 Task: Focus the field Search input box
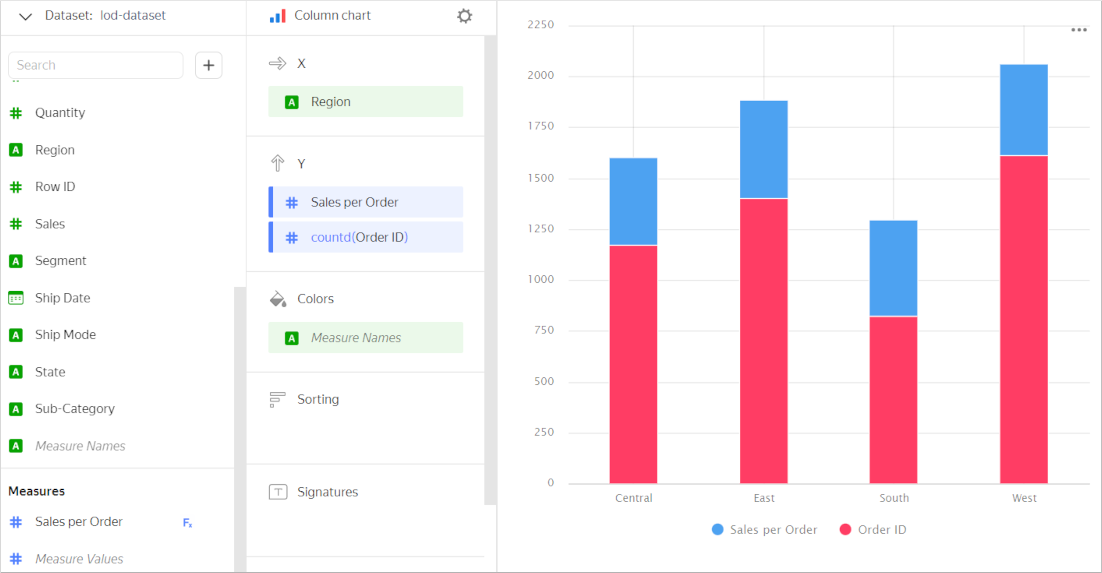[96, 65]
